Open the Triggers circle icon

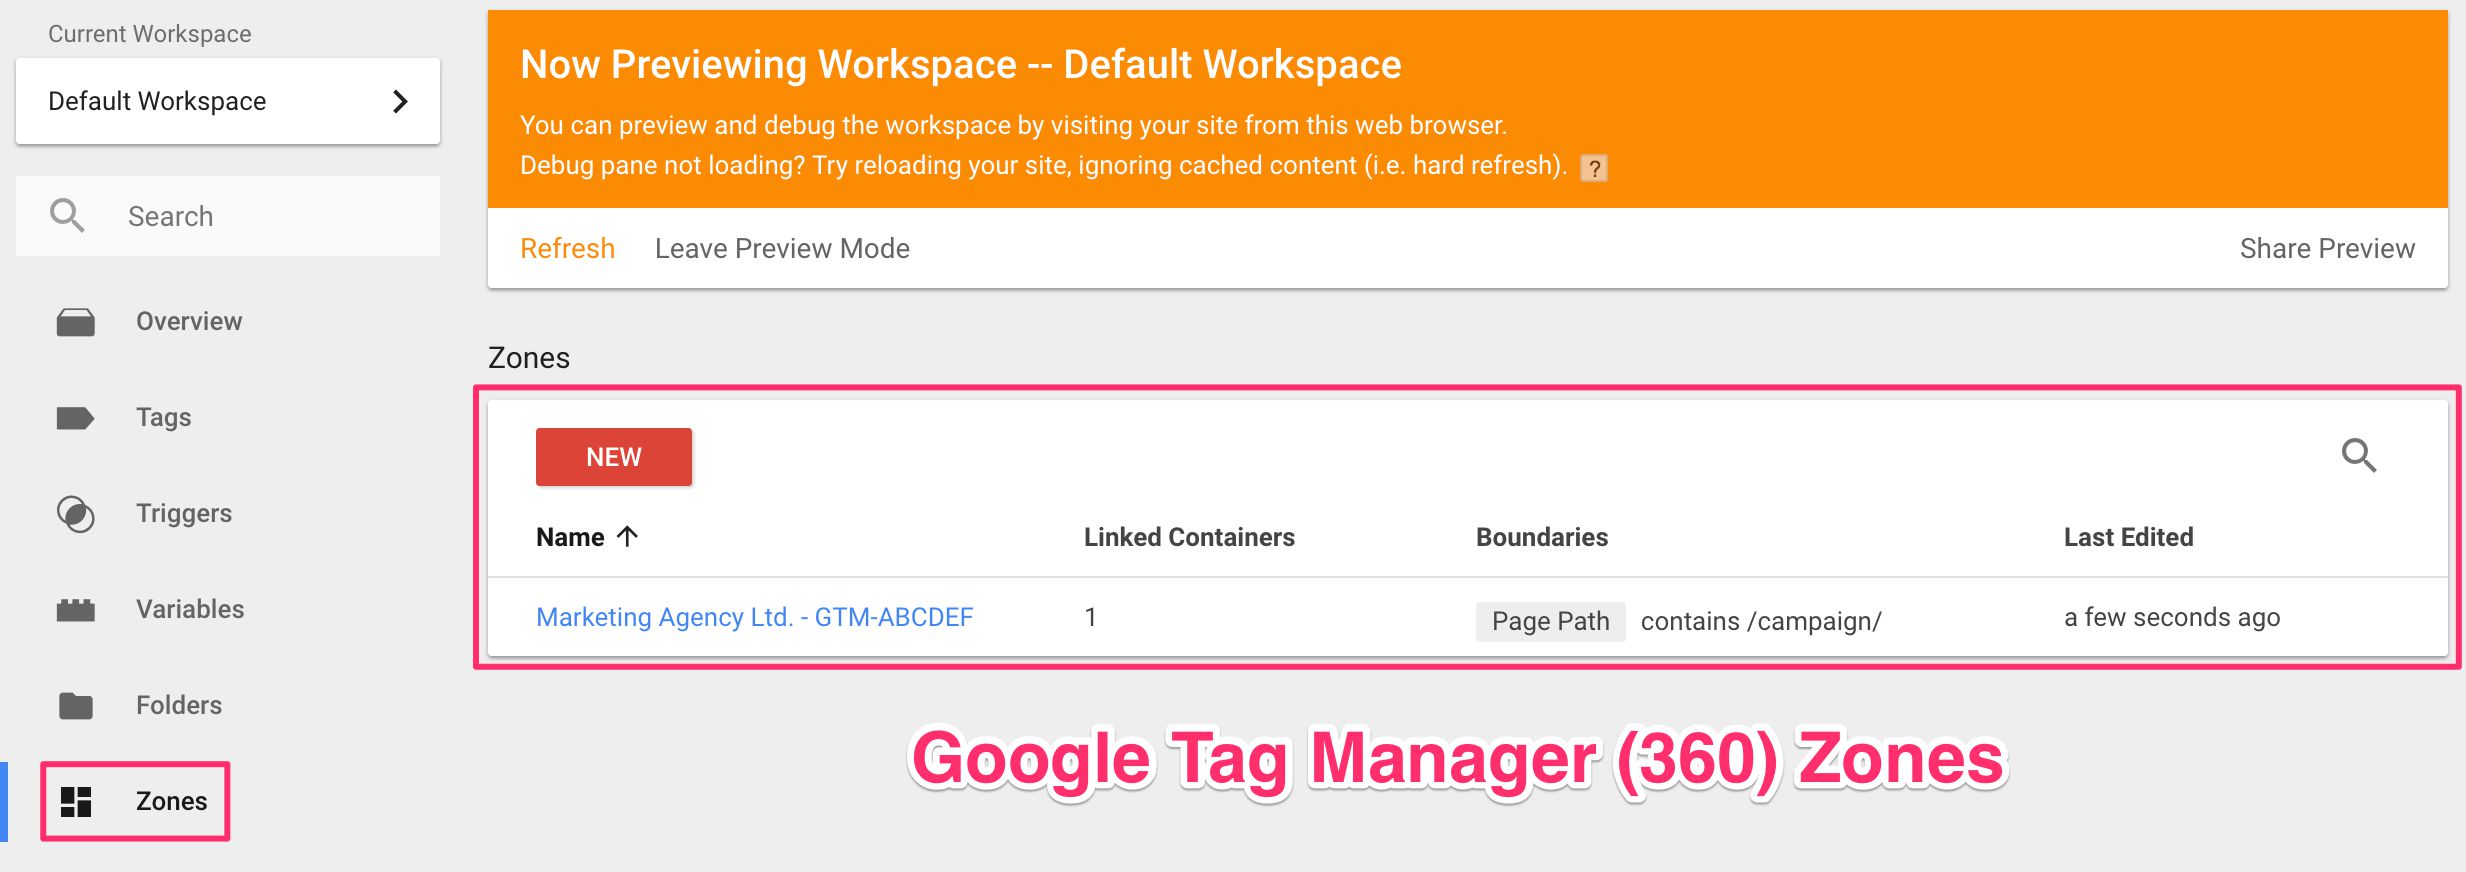point(76,514)
